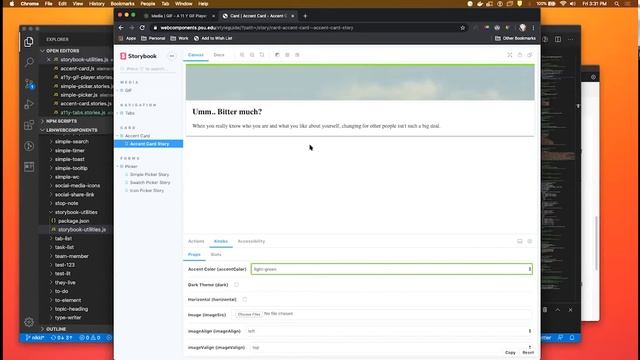This screenshot has height=360, width=640.
Task: Bookmark this page with the star icon
Action: tap(462, 28)
